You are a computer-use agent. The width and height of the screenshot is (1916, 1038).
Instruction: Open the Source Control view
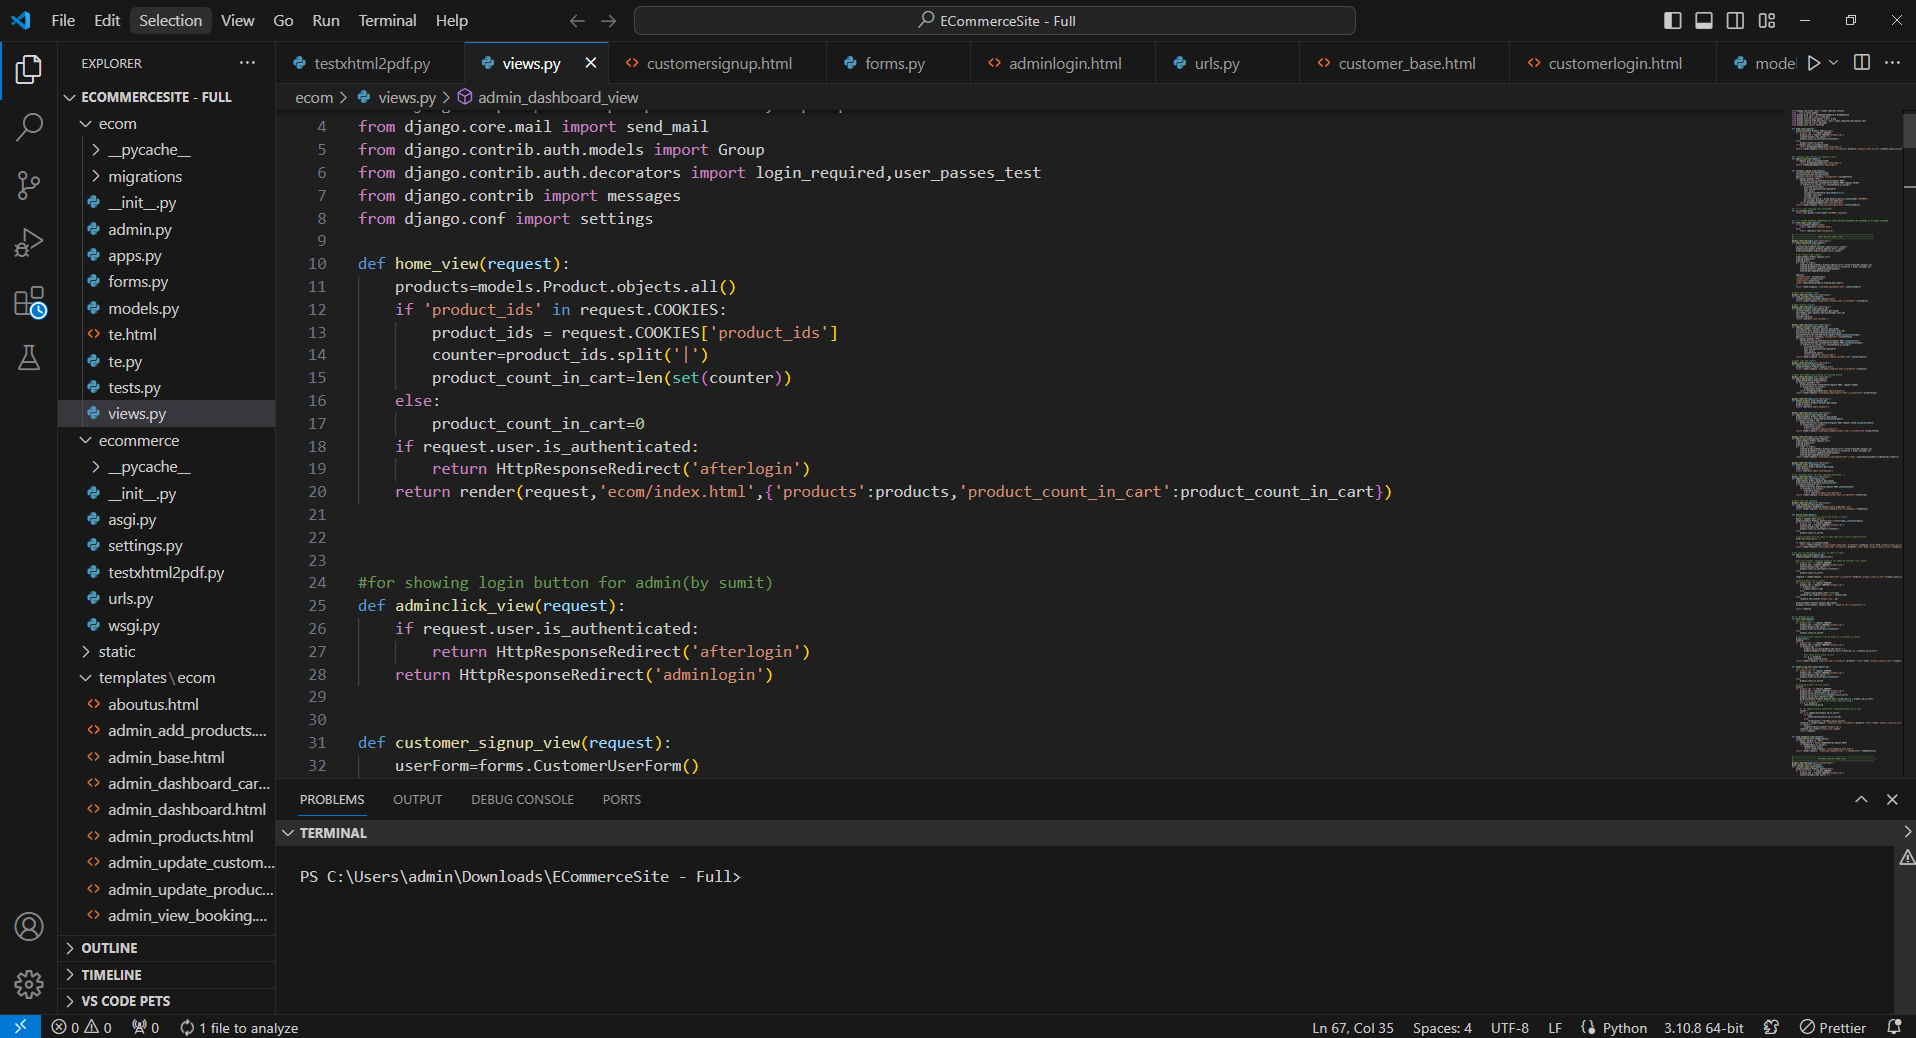click(29, 185)
